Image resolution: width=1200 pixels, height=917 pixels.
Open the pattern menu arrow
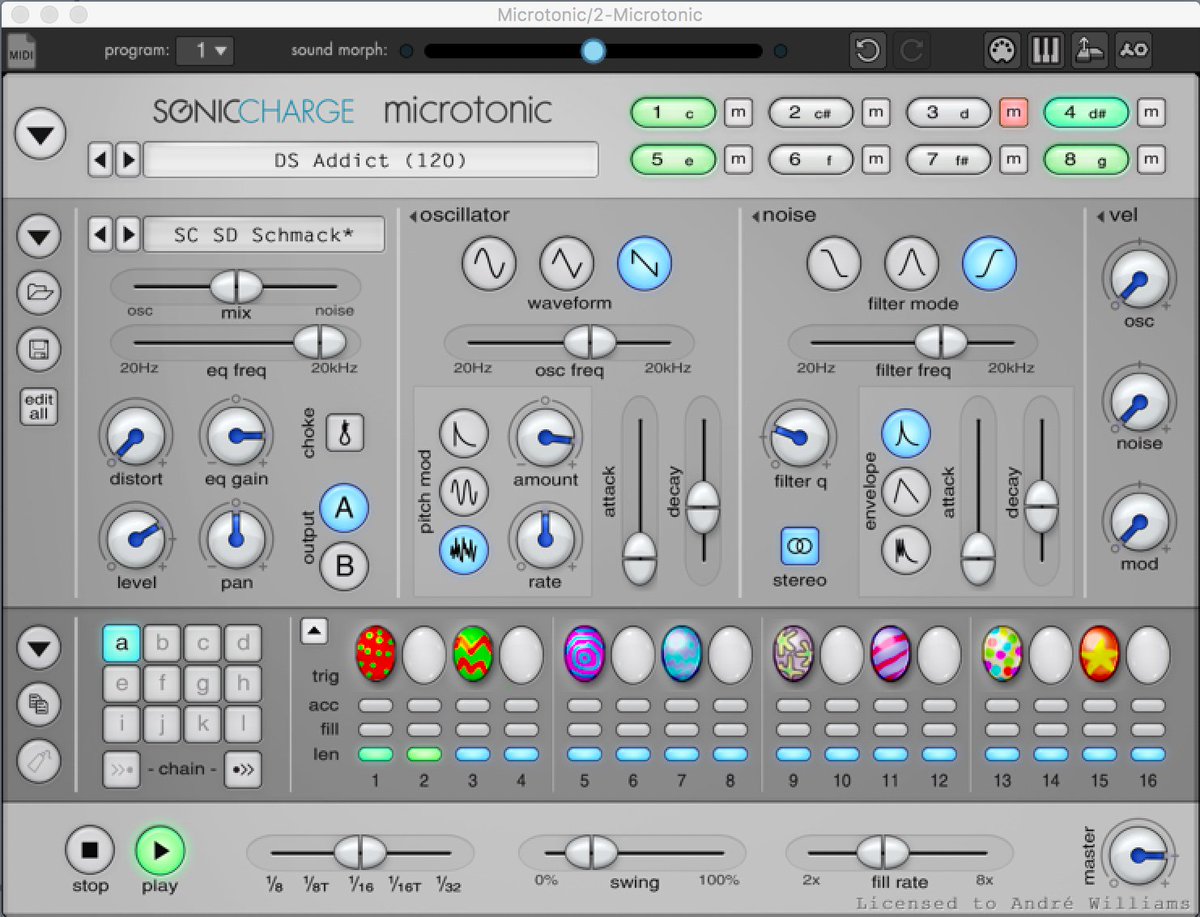[39, 650]
